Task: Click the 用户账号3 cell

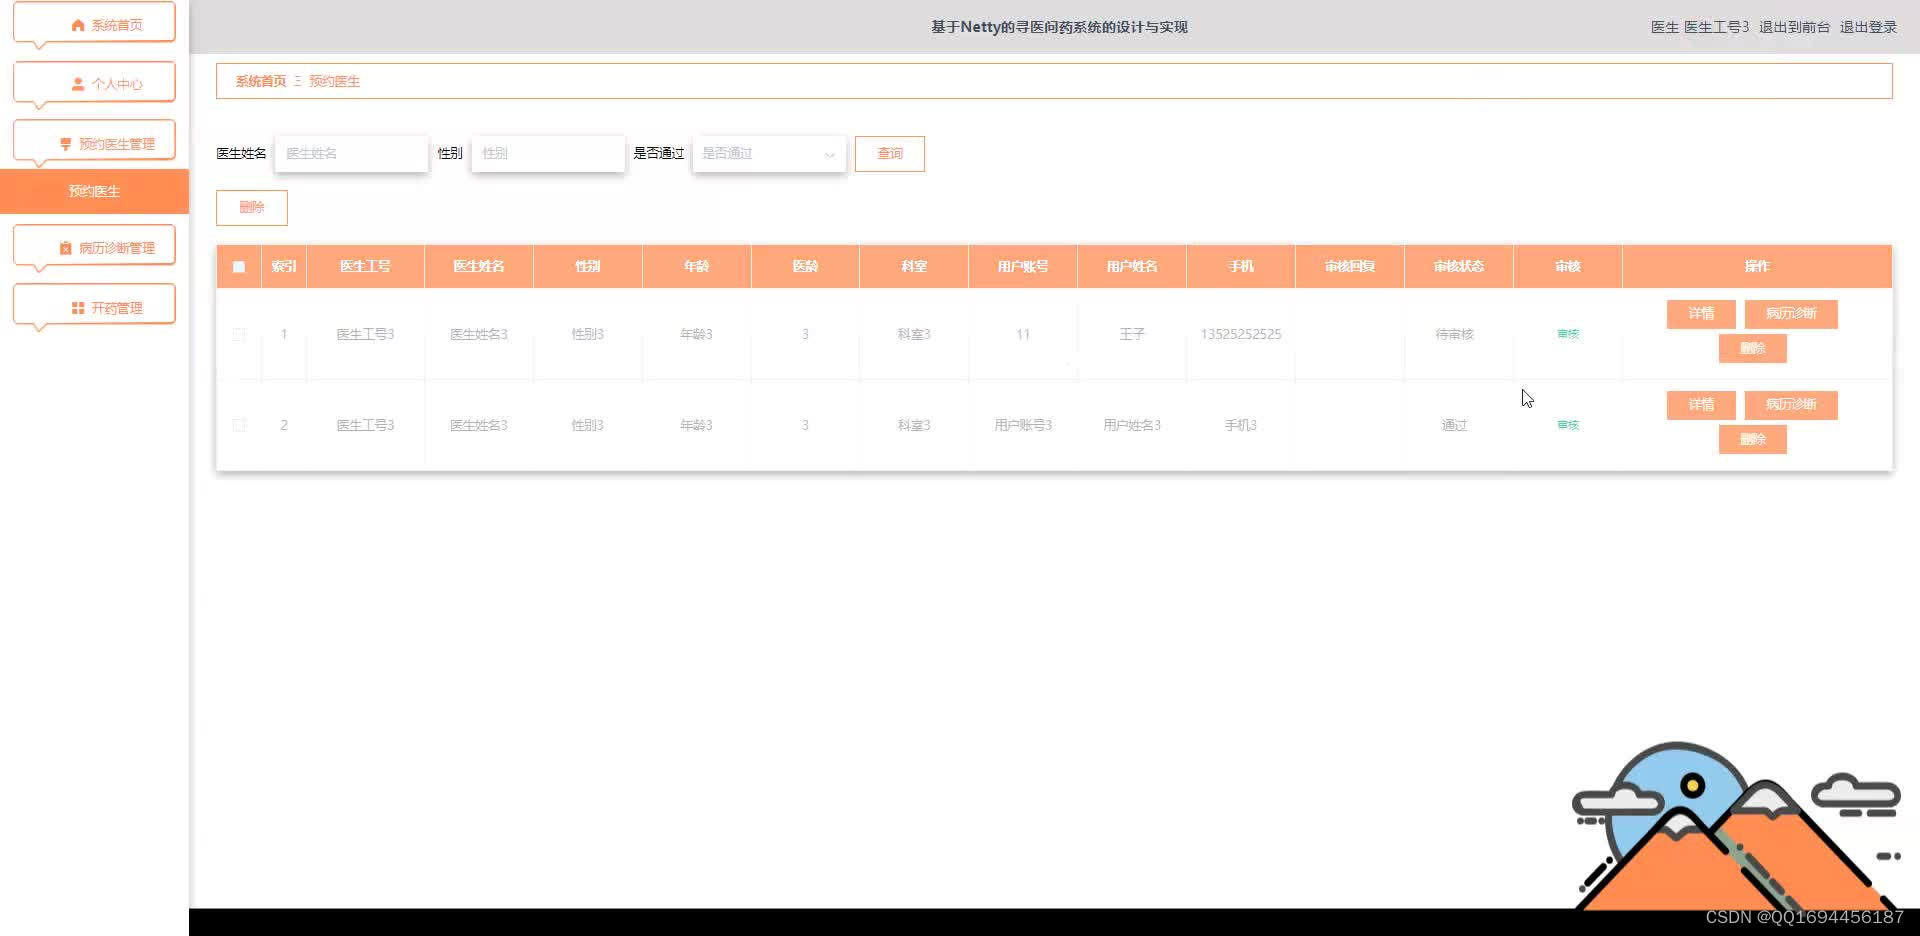Action: [1023, 425]
